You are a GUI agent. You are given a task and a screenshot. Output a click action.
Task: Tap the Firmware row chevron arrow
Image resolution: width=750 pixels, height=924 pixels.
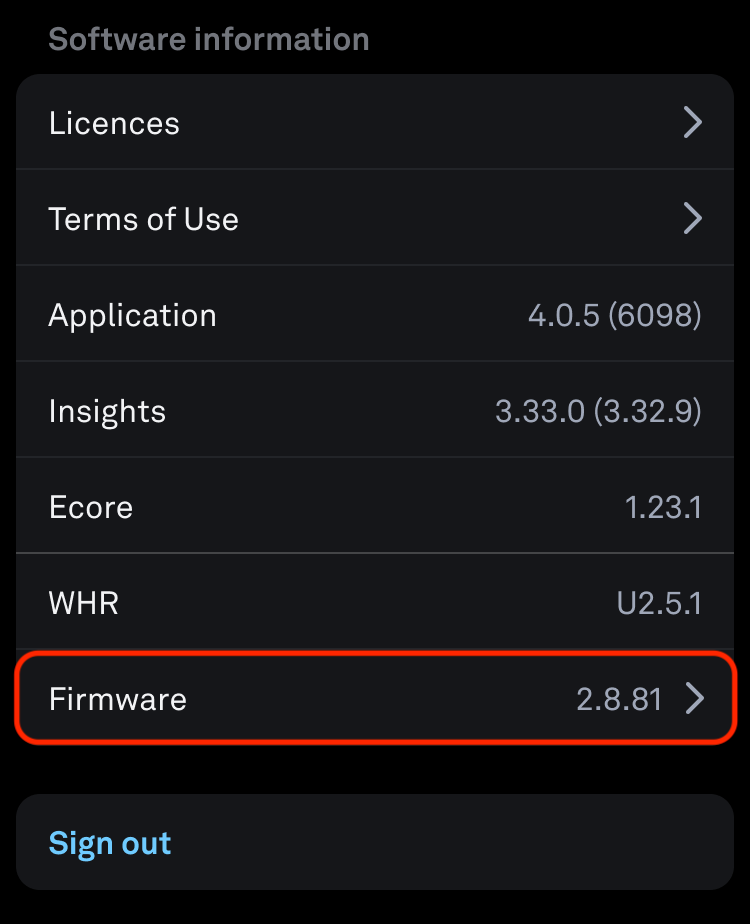click(x=694, y=698)
